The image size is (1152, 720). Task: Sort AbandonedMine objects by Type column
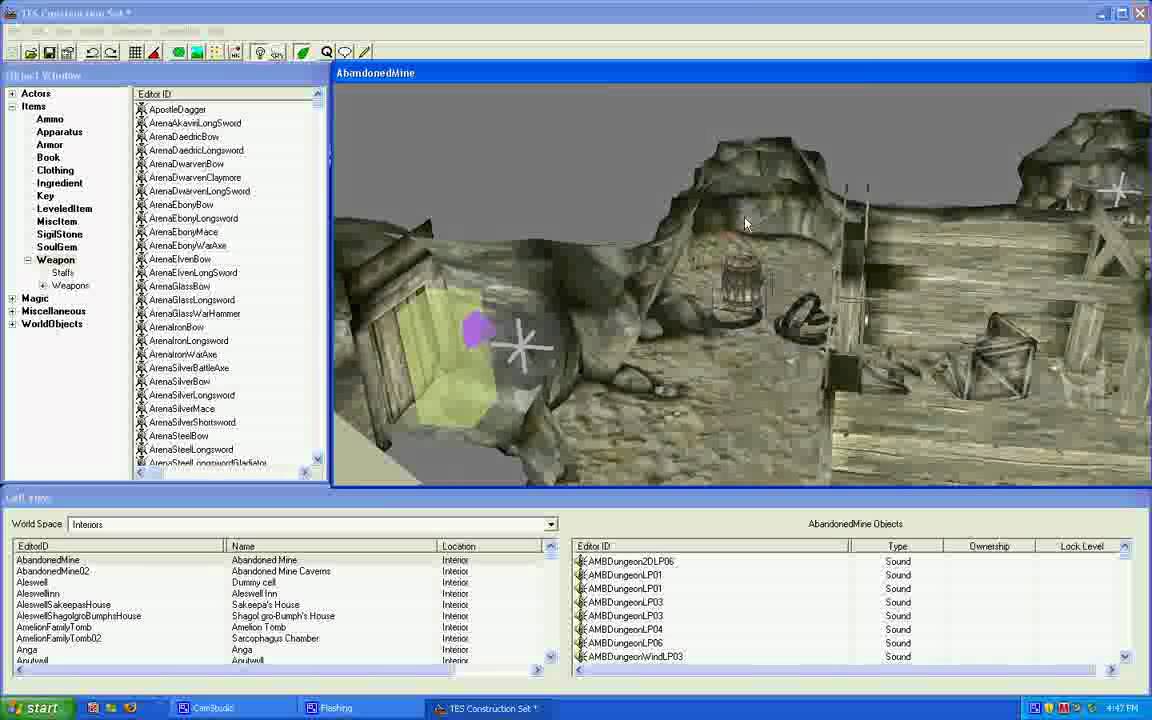[x=897, y=546]
